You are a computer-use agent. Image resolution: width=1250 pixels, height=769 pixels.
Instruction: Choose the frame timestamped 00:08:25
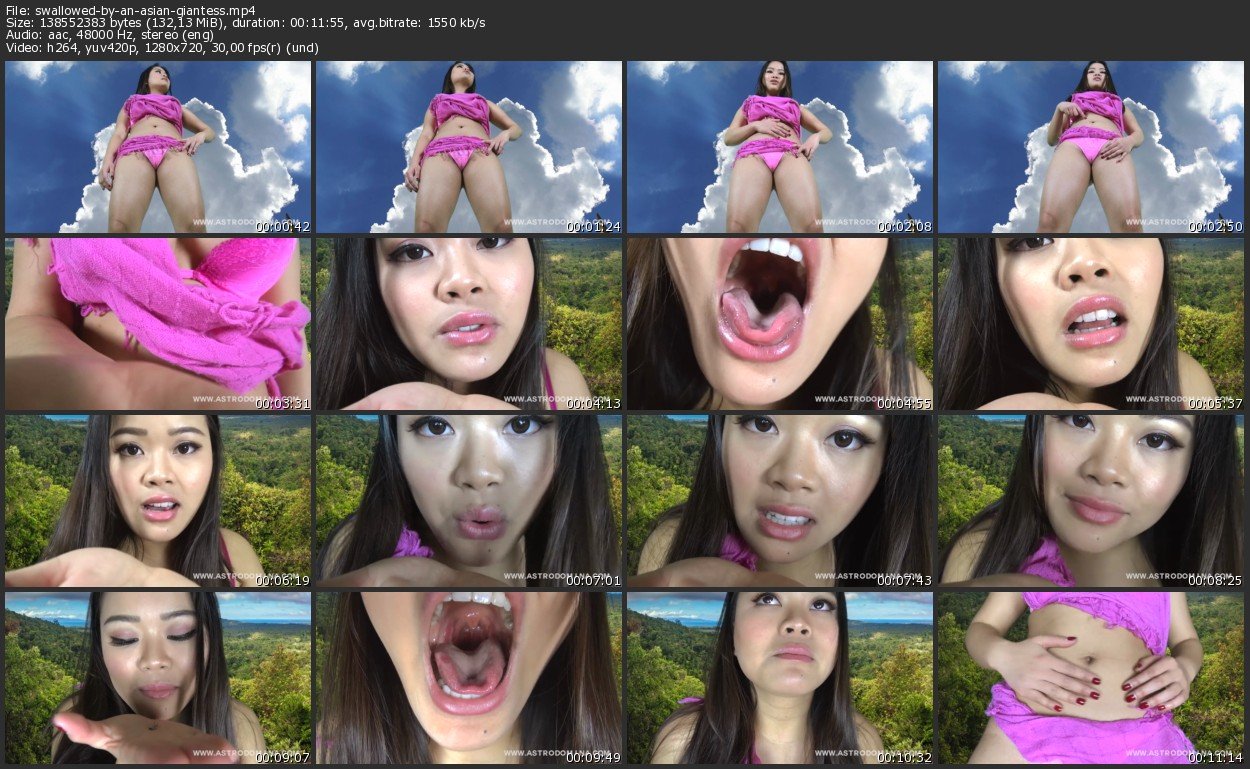[x=1091, y=501]
